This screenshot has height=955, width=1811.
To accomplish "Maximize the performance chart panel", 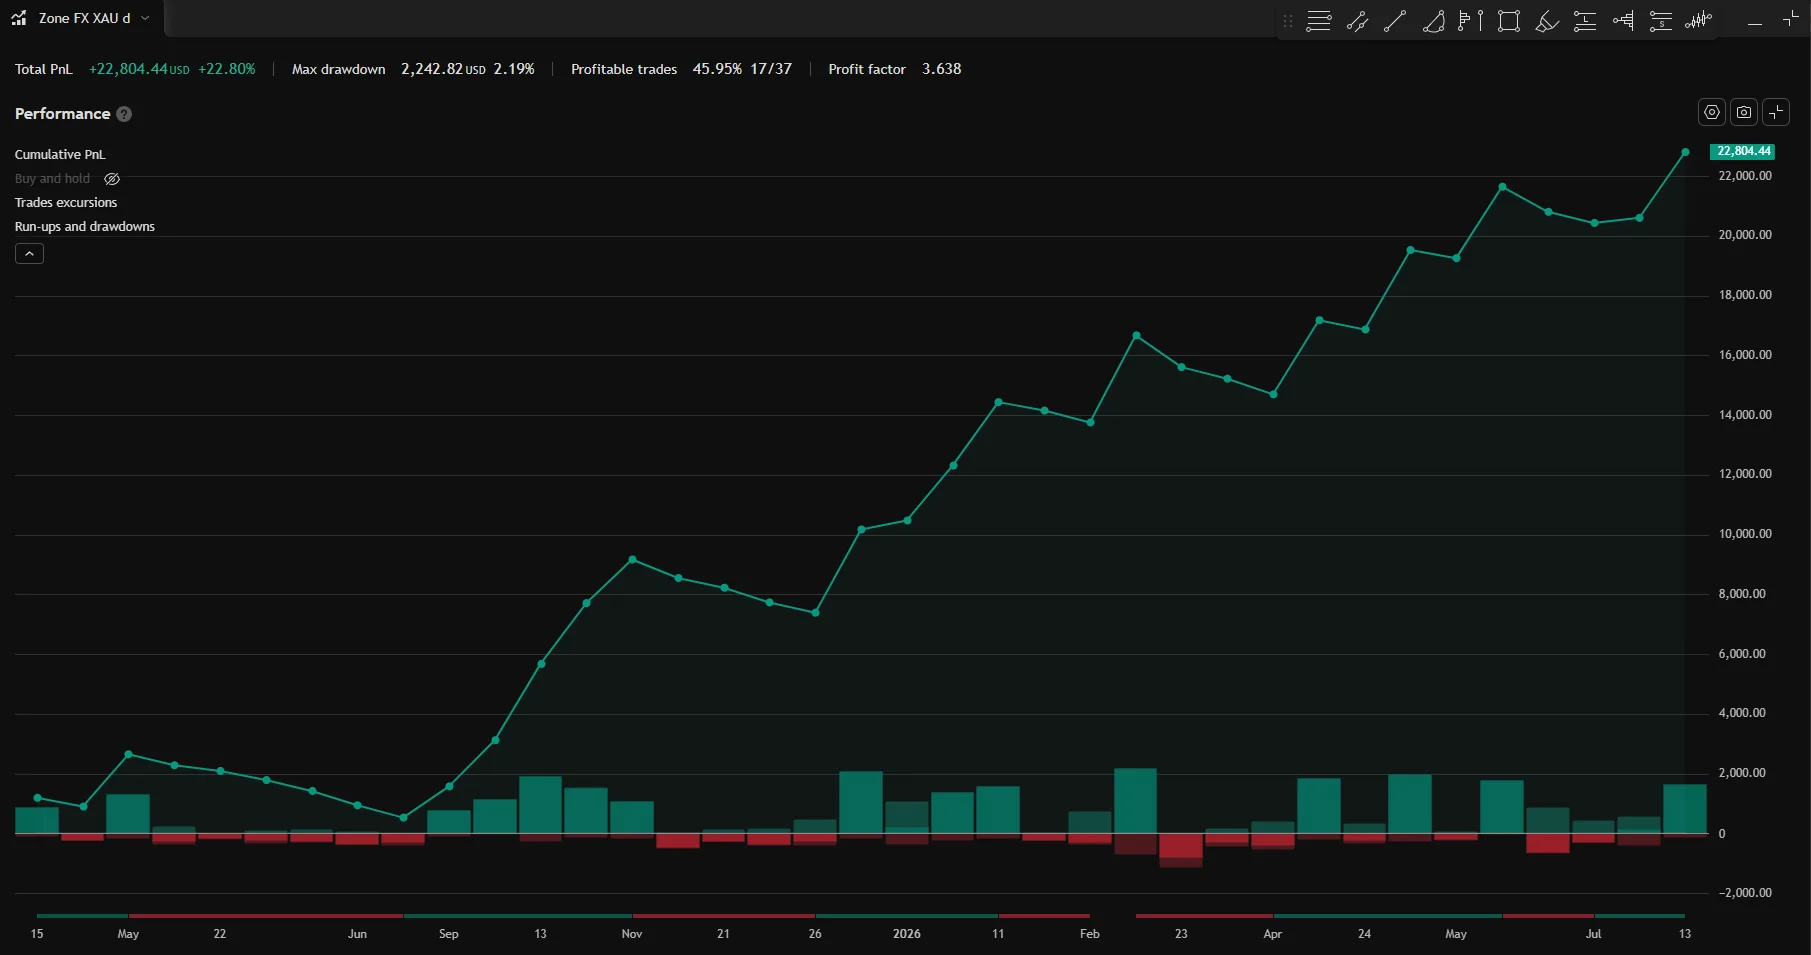I will pos(1776,112).
